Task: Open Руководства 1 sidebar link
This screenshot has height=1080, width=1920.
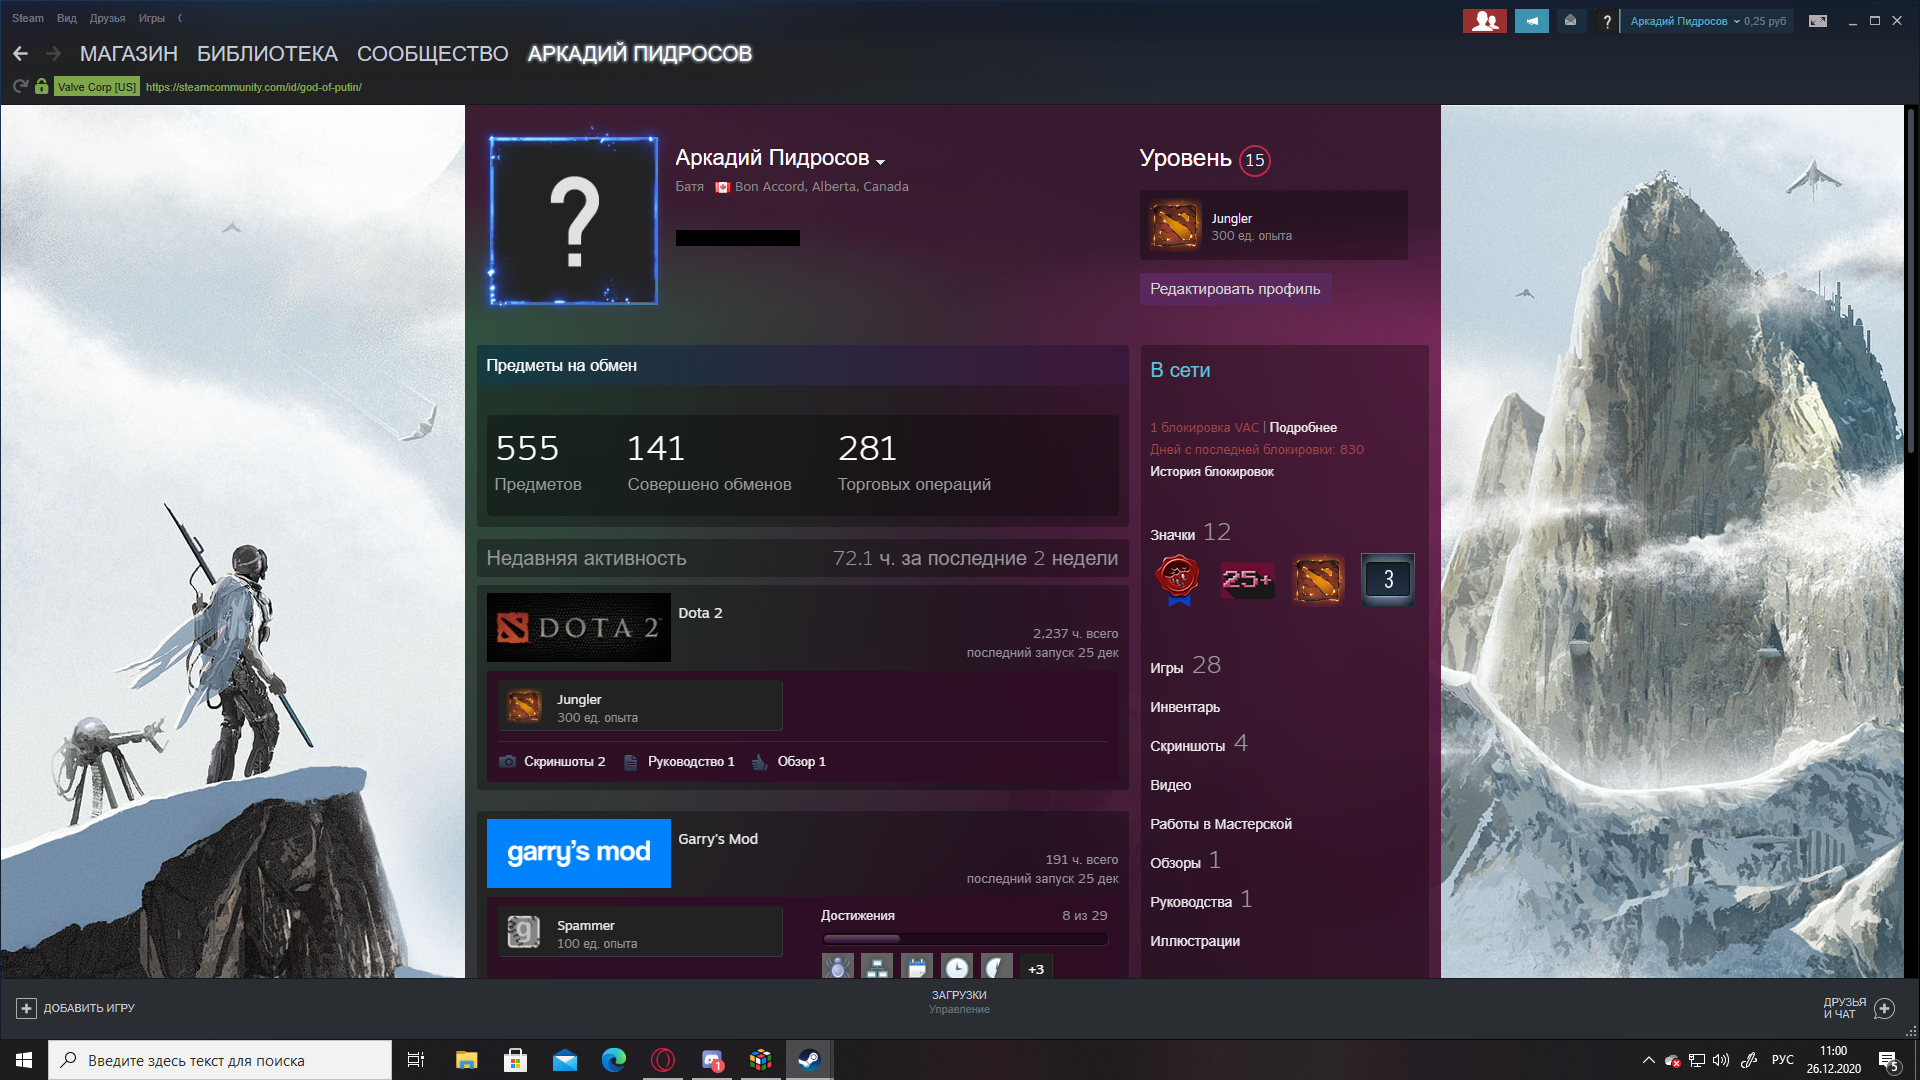Action: pyautogui.click(x=1201, y=900)
